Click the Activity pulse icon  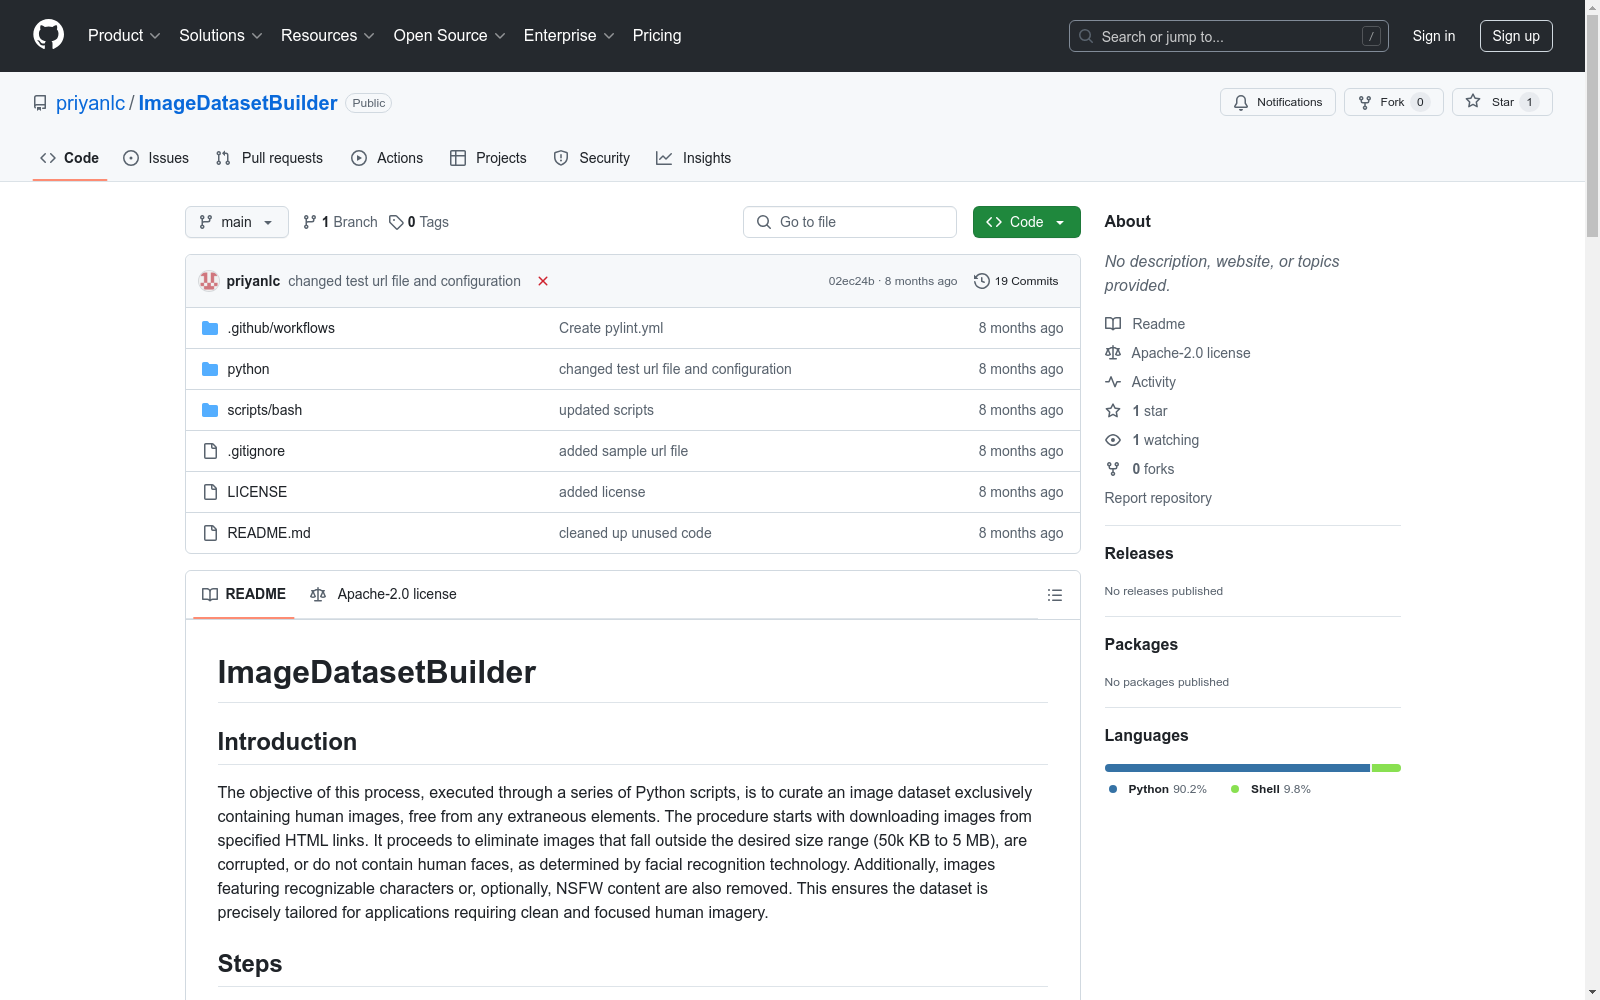tap(1113, 382)
